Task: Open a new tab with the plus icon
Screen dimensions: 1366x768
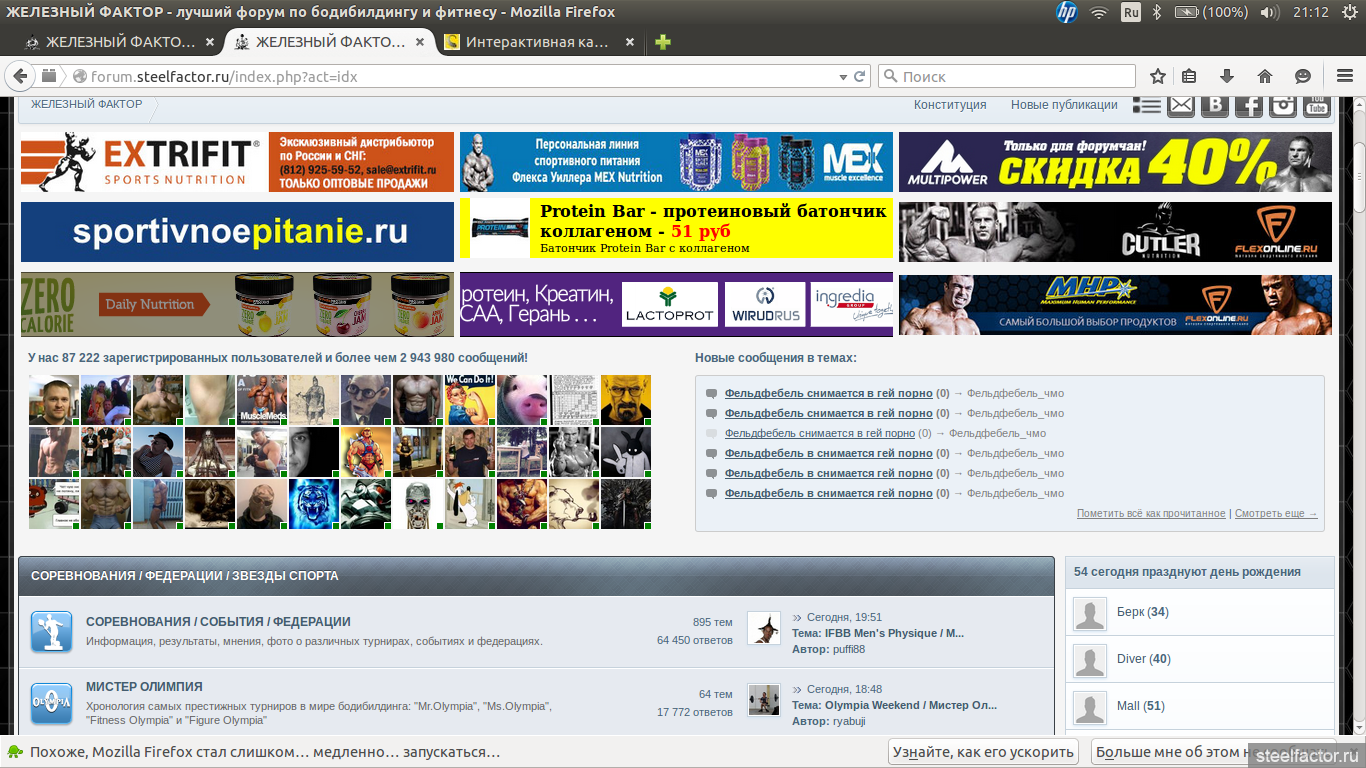Action: point(662,43)
